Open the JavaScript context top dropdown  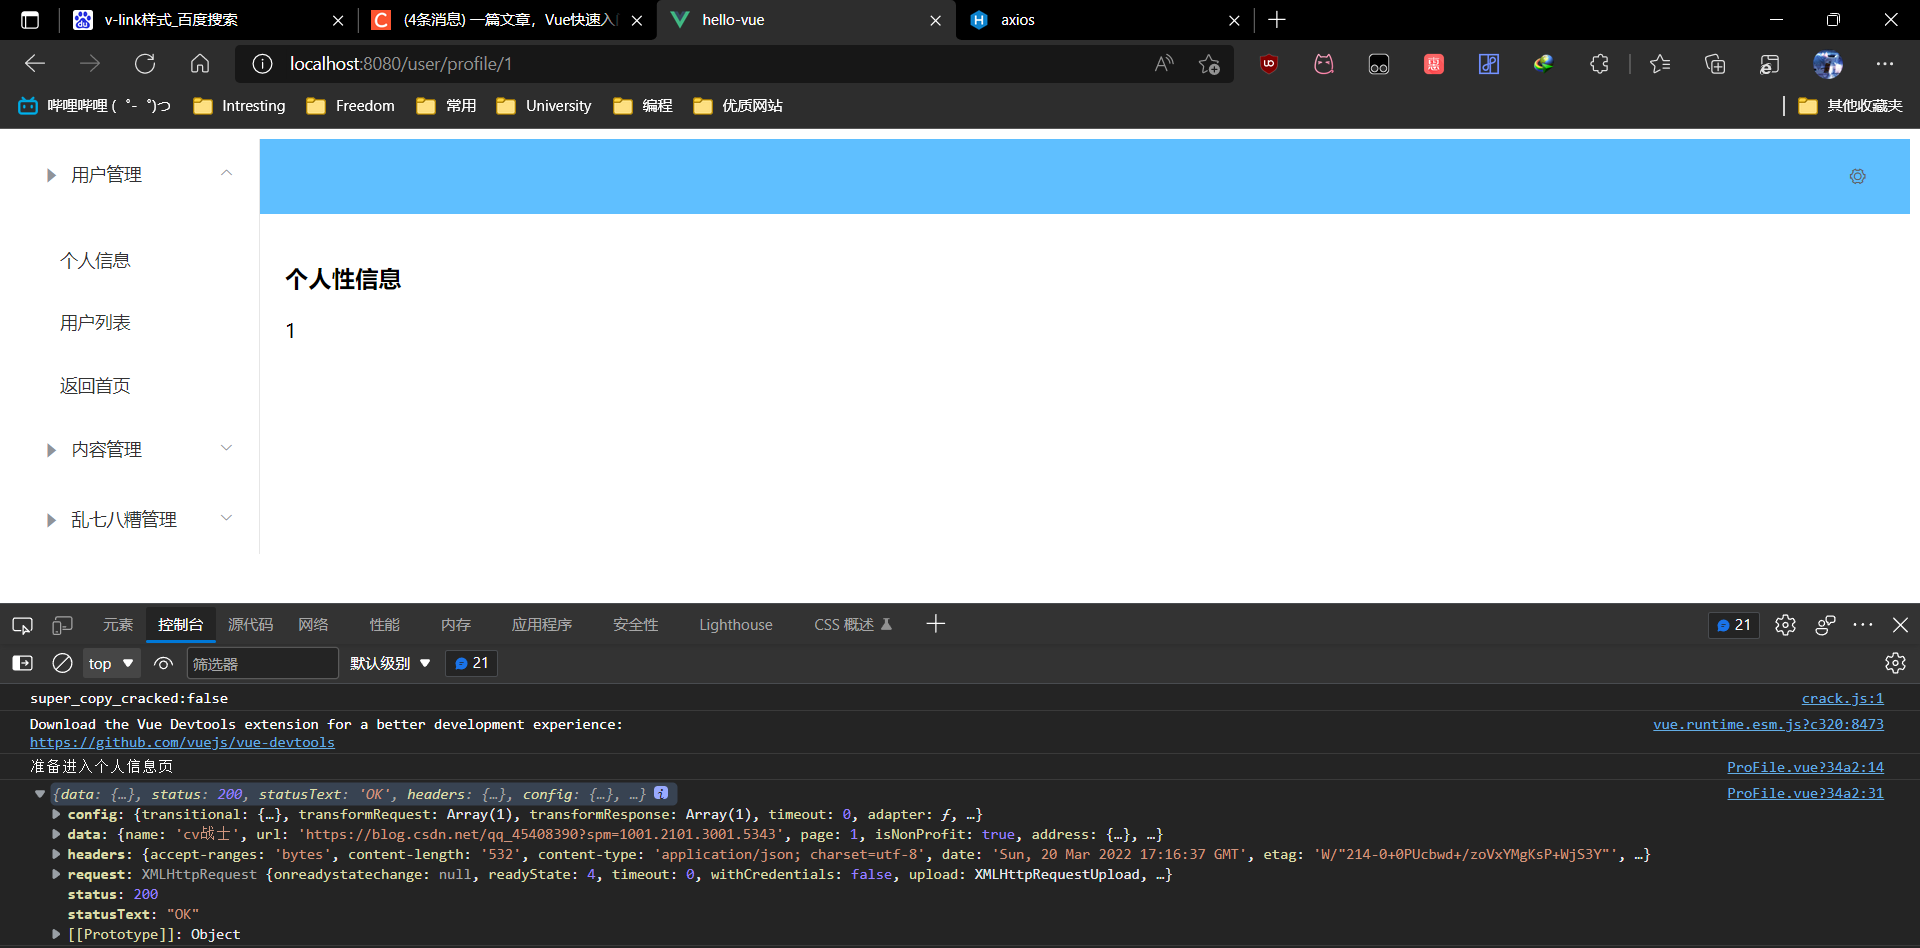pos(111,663)
